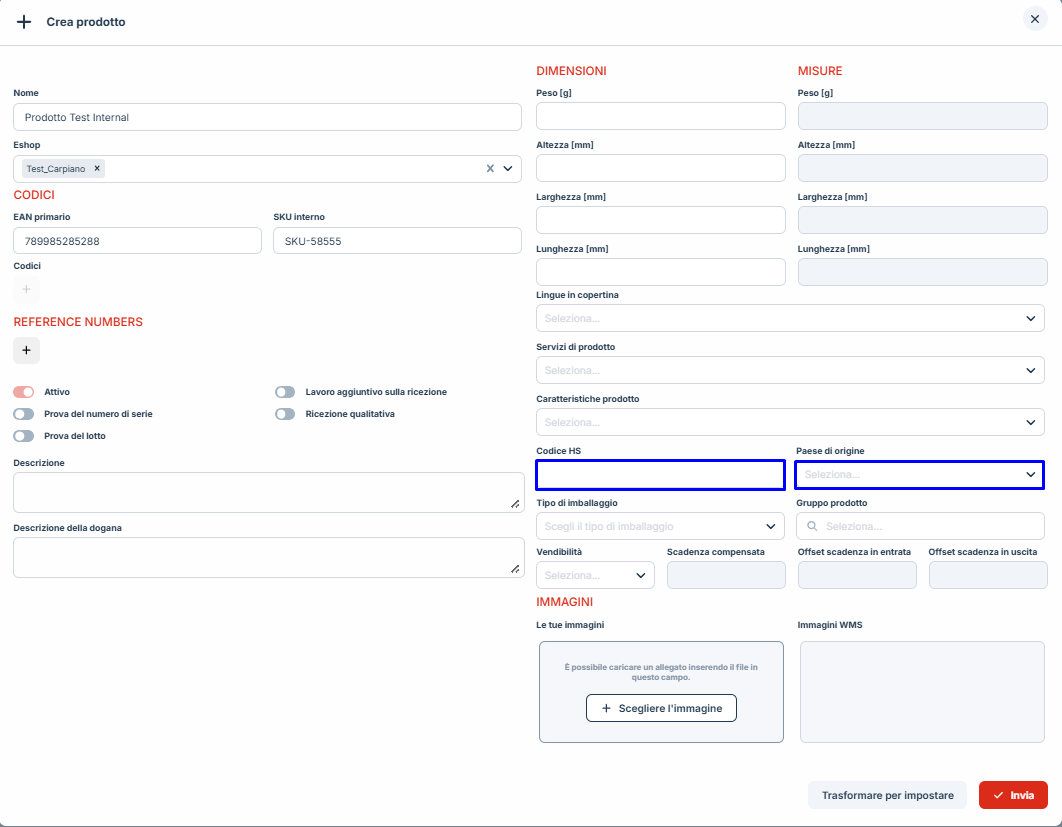Enable Prova del lotto switch
Screen dimensions: 1062x827
tap(24, 436)
